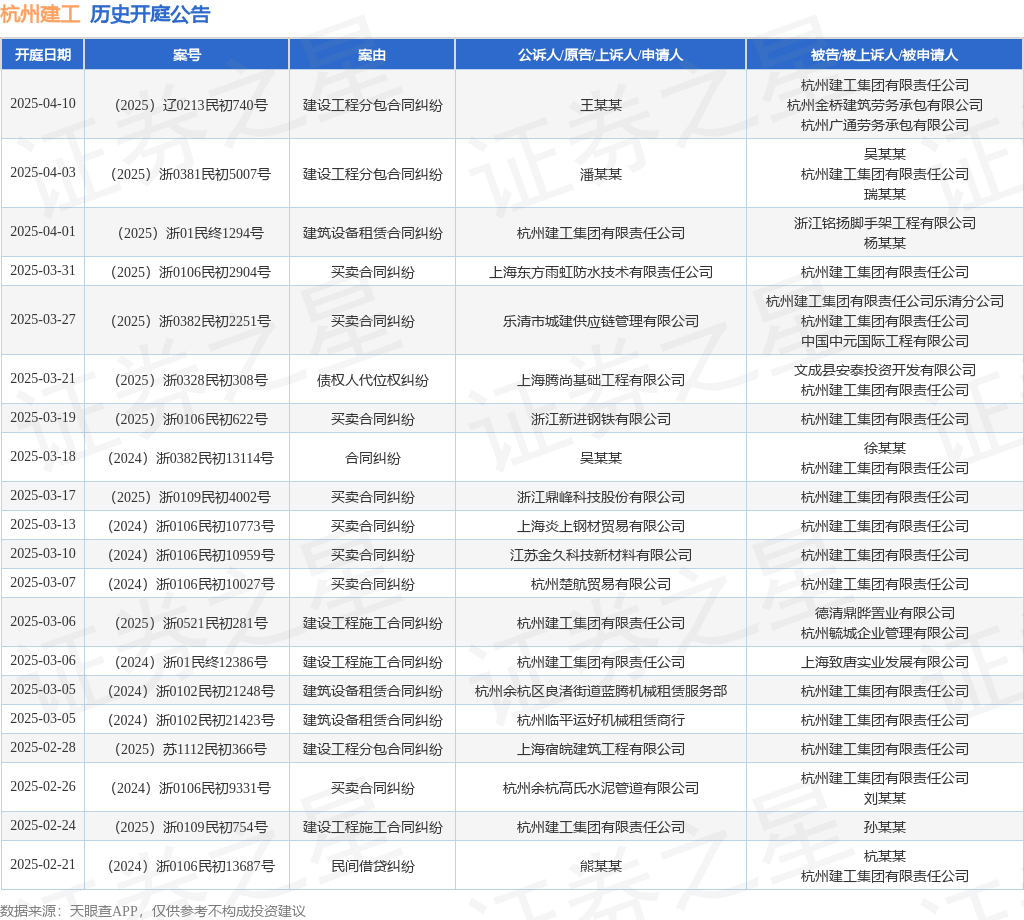Click plaintiff 江苏金久科技新材料有限公司

coord(601,555)
